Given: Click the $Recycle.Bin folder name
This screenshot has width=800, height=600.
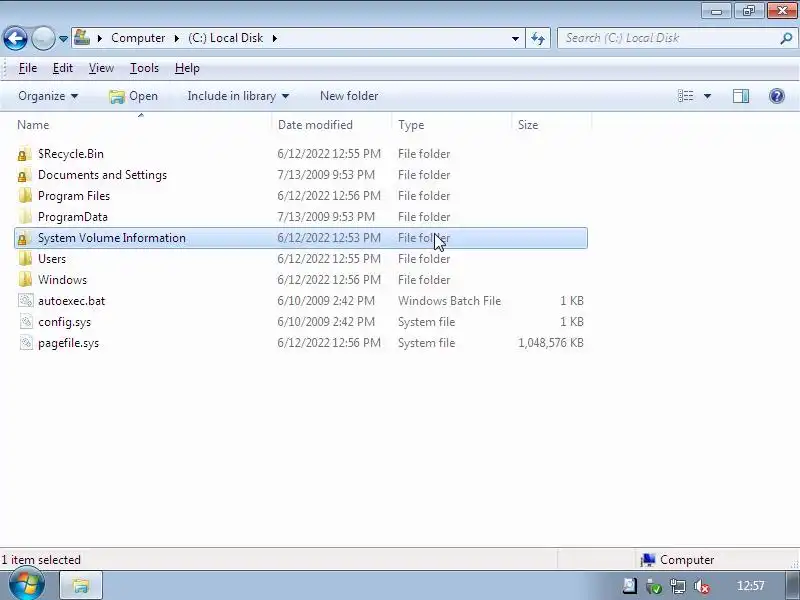Looking at the screenshot, I should click(71, 154).
